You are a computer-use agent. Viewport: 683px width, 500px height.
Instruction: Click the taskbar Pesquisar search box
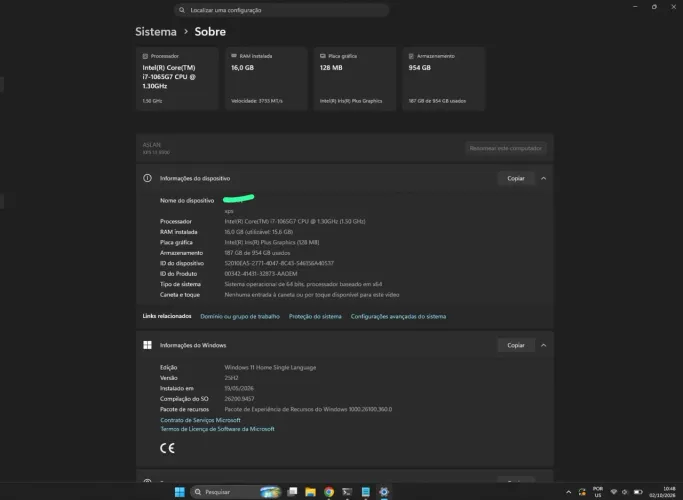[x=236, y=492]
